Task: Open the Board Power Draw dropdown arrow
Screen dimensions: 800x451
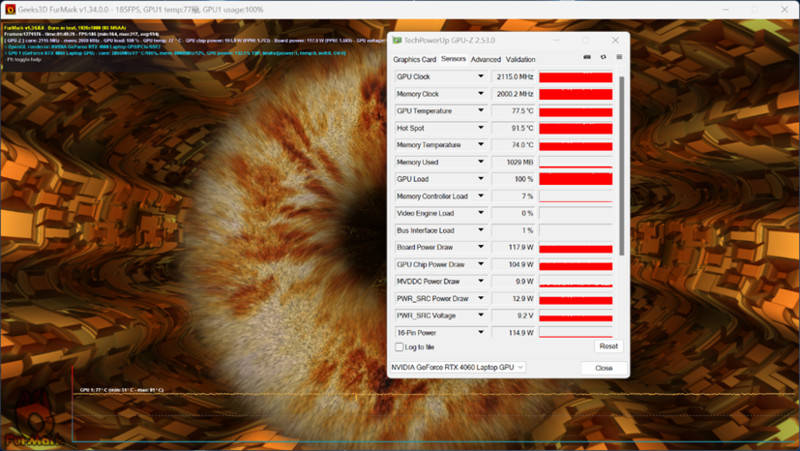Action: 481,247
